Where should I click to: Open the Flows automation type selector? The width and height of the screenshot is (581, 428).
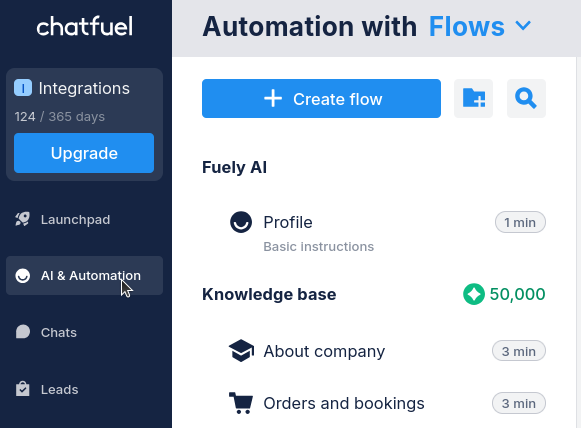[480, 27]
